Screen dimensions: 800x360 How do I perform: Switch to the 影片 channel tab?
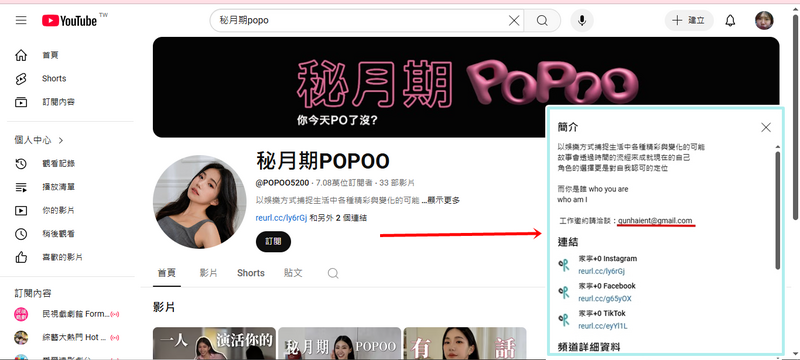point(208,273)
